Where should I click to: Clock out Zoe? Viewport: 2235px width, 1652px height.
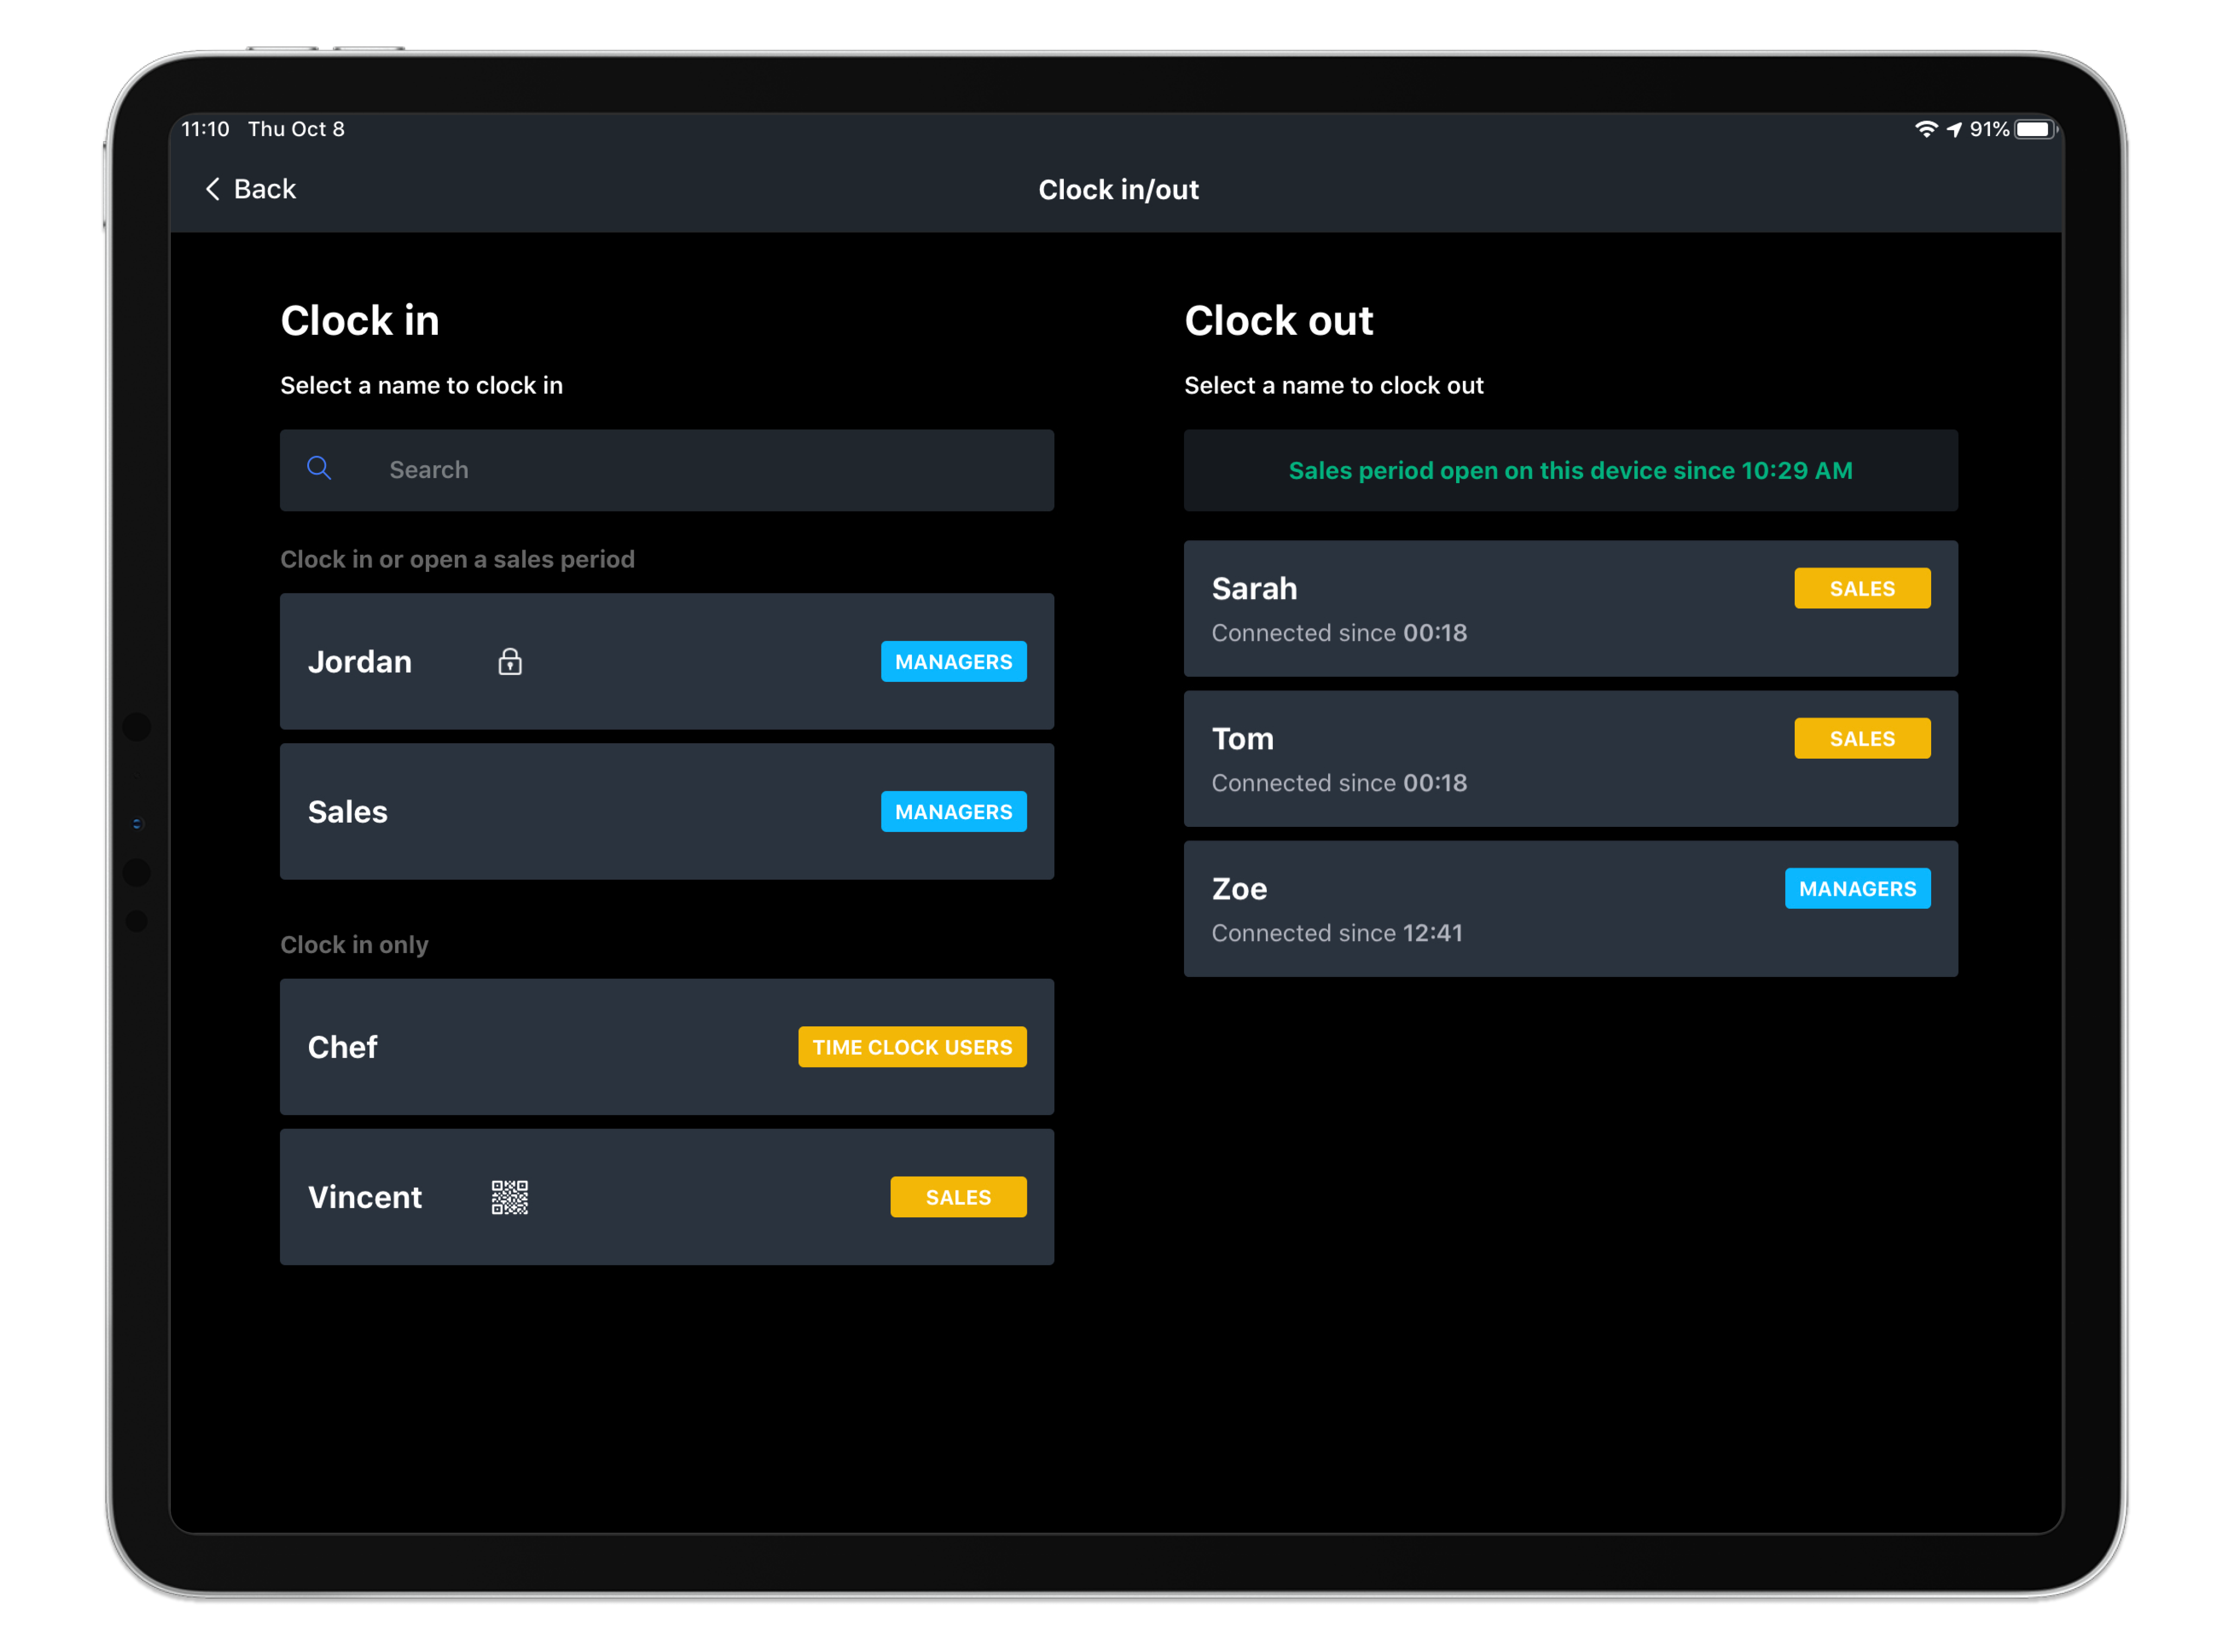1571,909
